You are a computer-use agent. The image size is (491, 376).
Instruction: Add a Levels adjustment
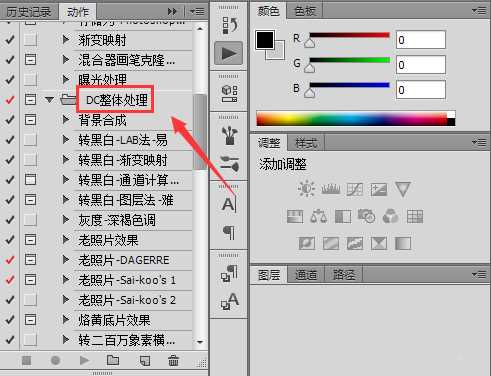click(x=330, y=189)
